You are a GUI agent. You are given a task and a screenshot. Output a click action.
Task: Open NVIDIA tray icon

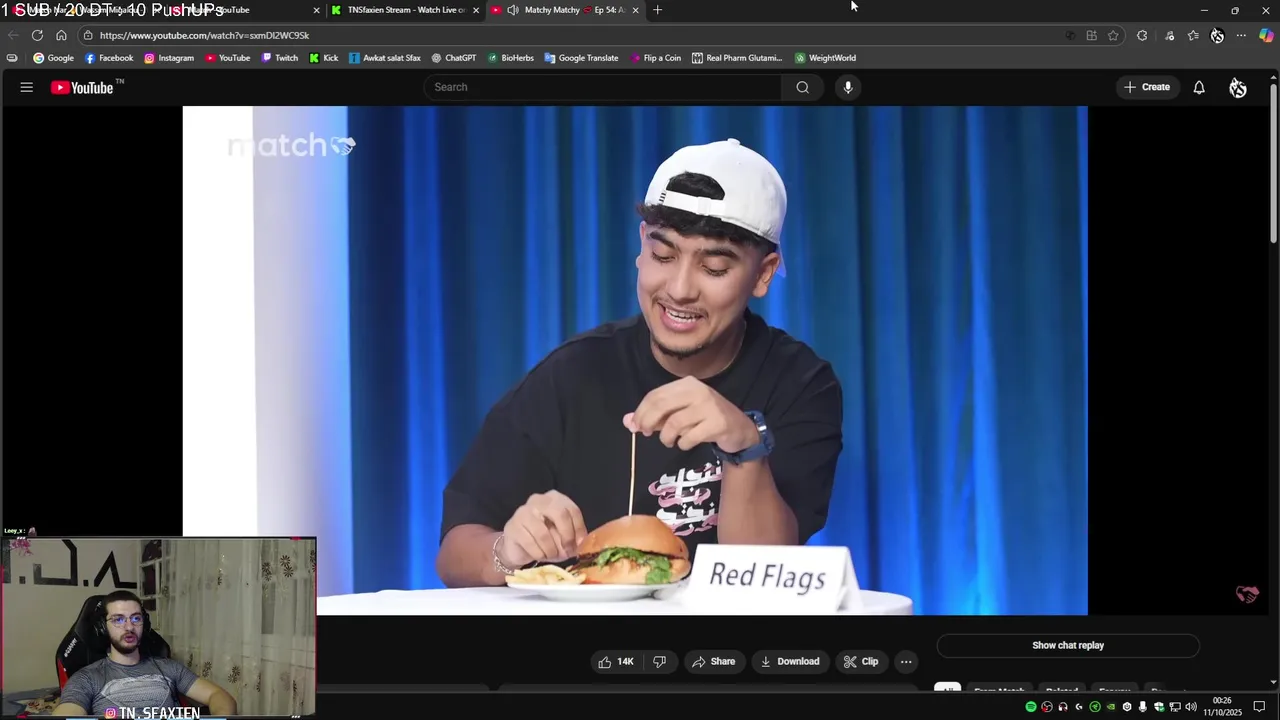(1111, 707)
